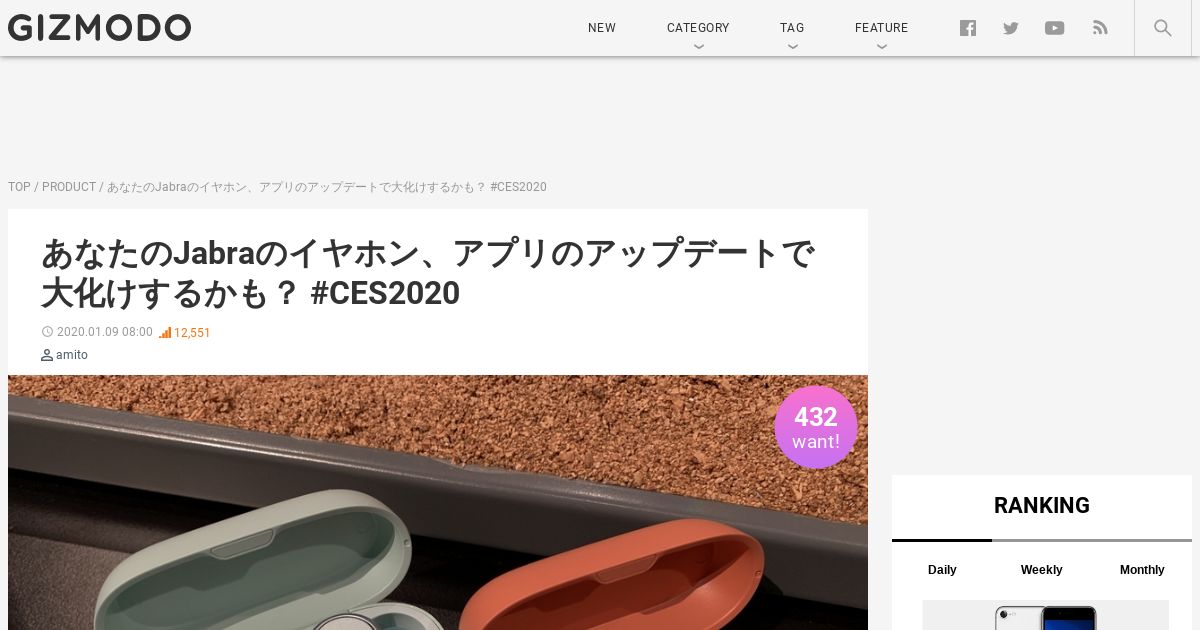
Task: Open the NEW menu item
Action: pyautogui.click(x=602, y=28)
